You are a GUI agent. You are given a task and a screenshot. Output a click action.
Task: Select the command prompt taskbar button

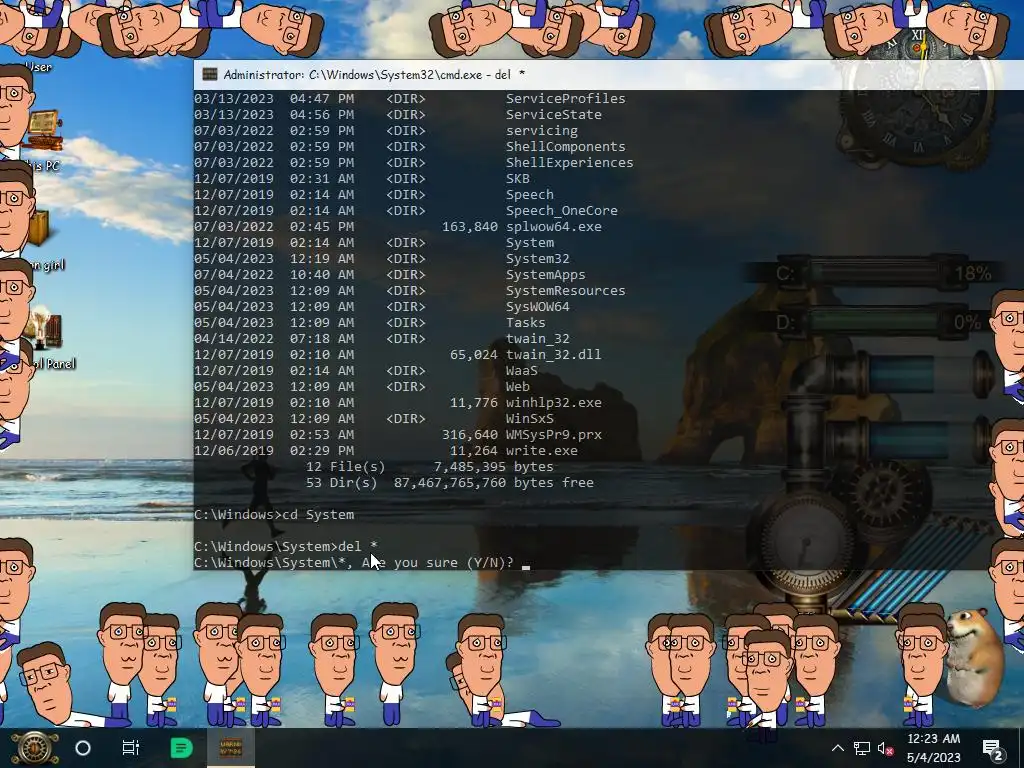coord(231,748)
